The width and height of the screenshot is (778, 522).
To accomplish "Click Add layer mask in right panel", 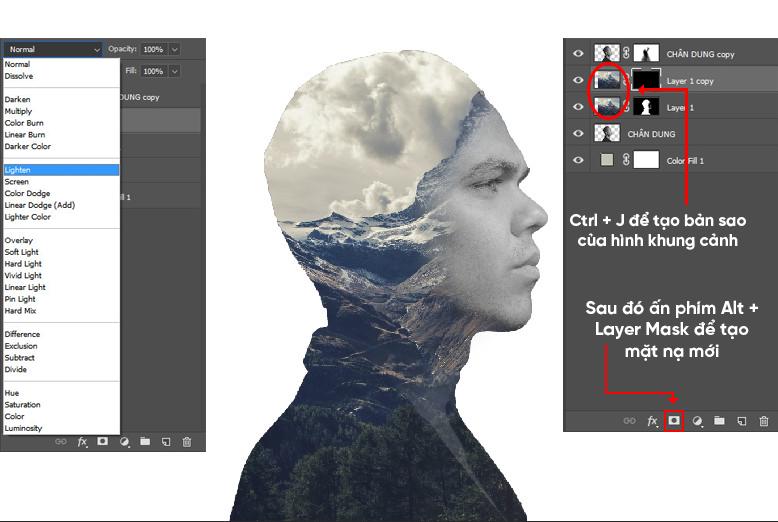I will (674, 420).
